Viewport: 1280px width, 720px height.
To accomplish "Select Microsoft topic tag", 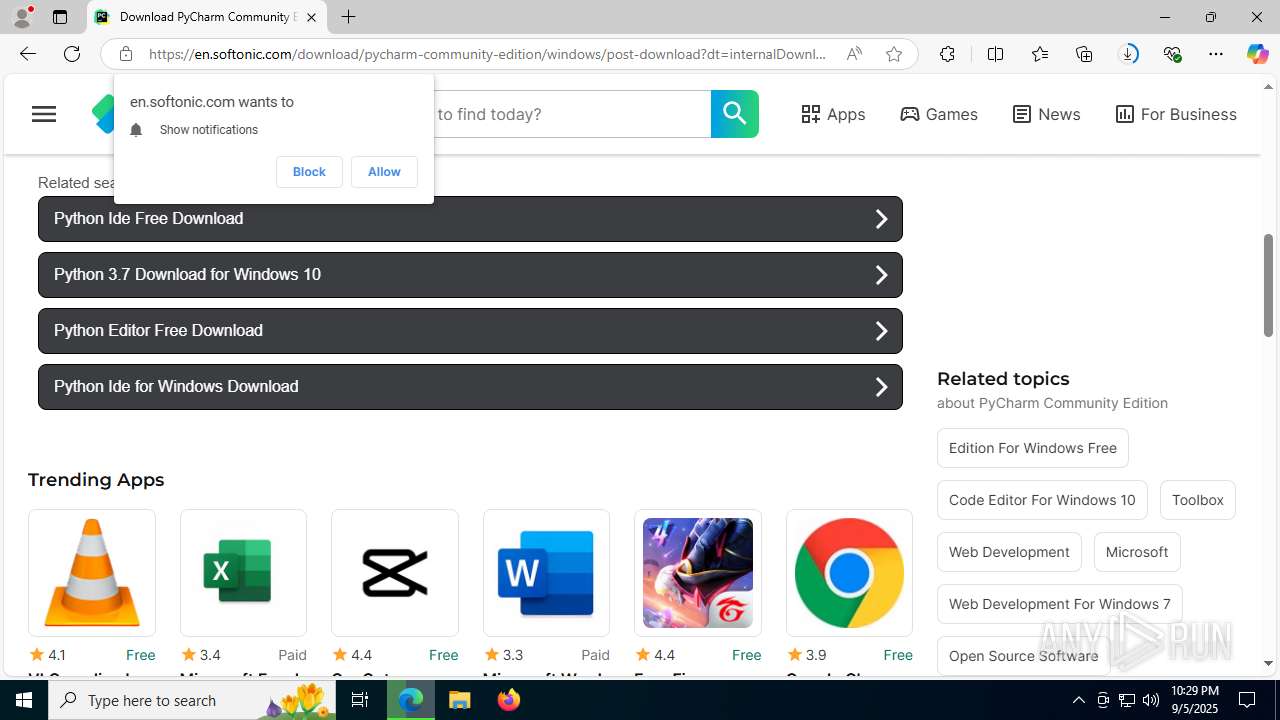I will point(1137,552).
